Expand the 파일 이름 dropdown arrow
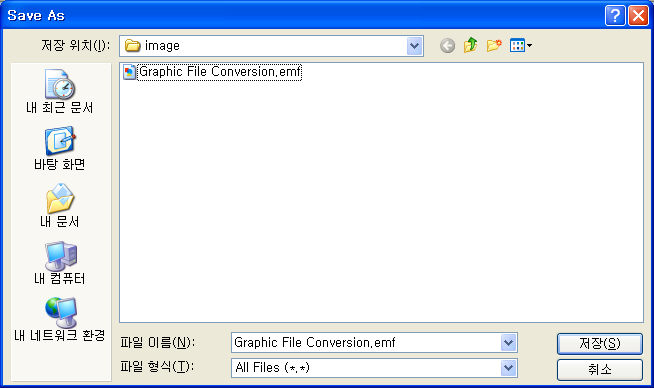This screenshot has height=388, width=654. coord(508,343)
